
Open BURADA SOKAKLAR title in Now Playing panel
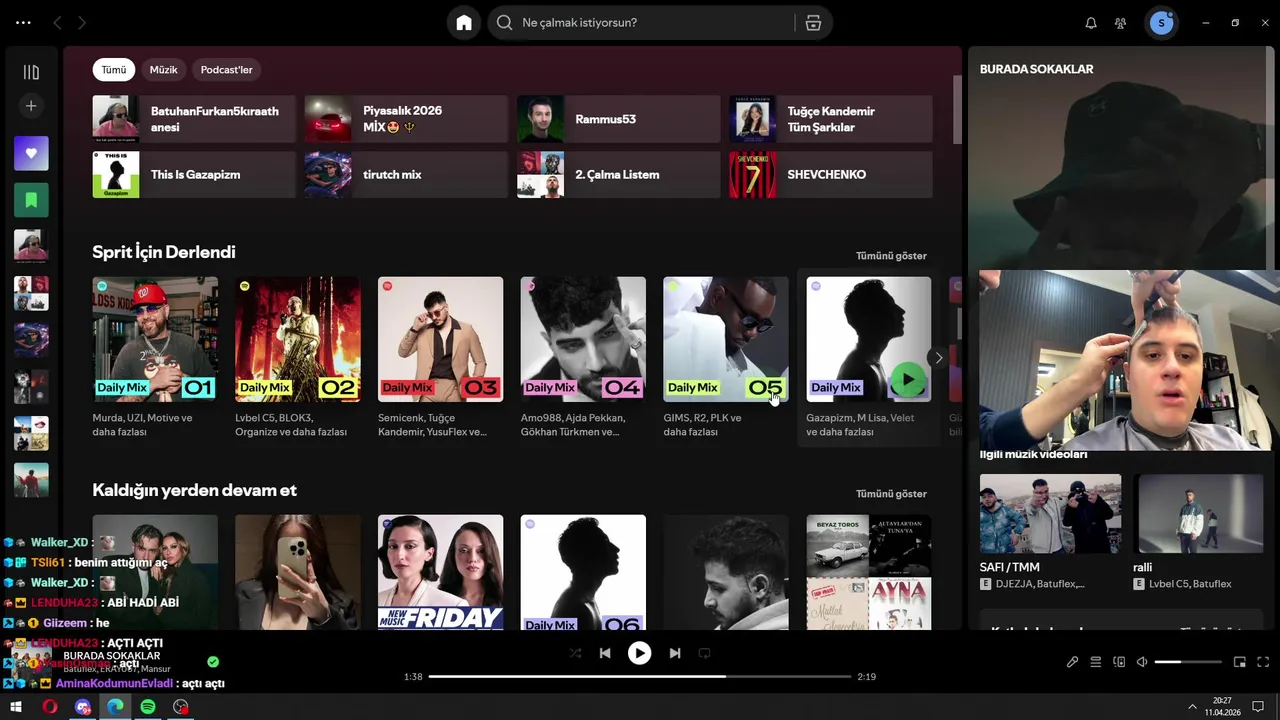point(1036,69)
